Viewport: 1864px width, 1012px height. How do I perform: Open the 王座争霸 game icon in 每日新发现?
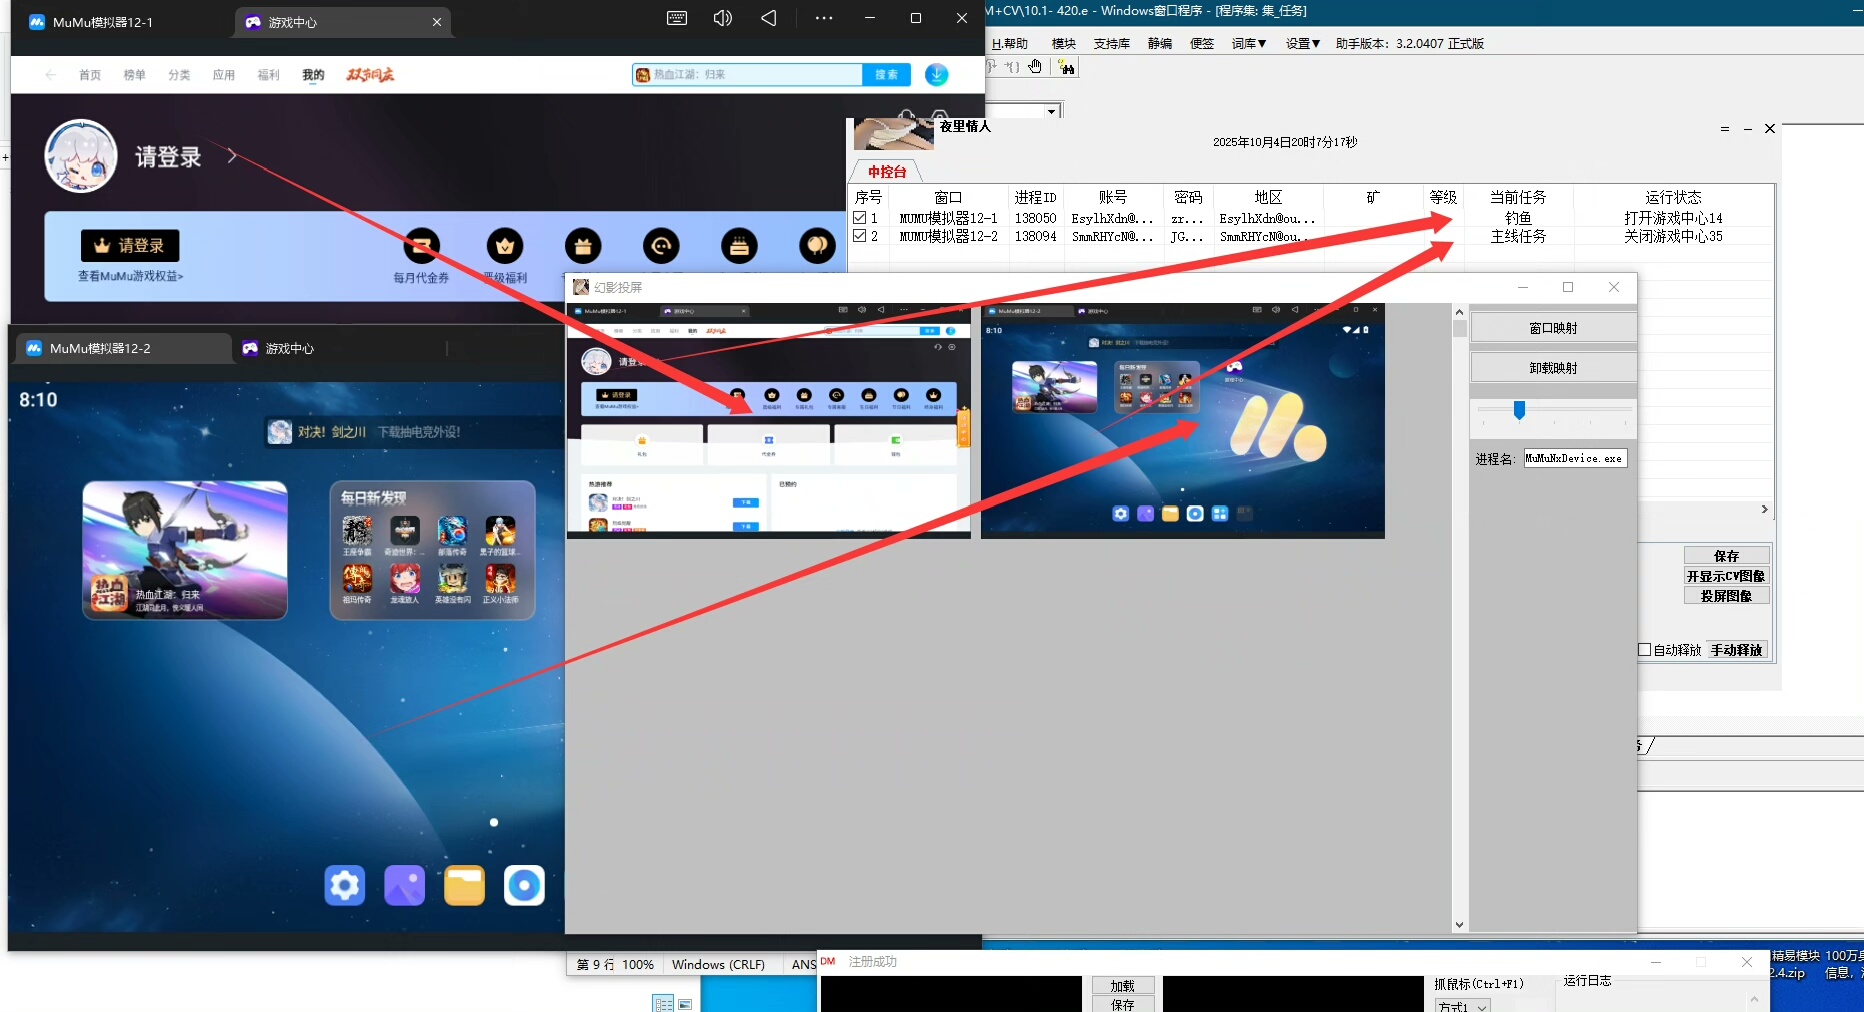[357, 530]
